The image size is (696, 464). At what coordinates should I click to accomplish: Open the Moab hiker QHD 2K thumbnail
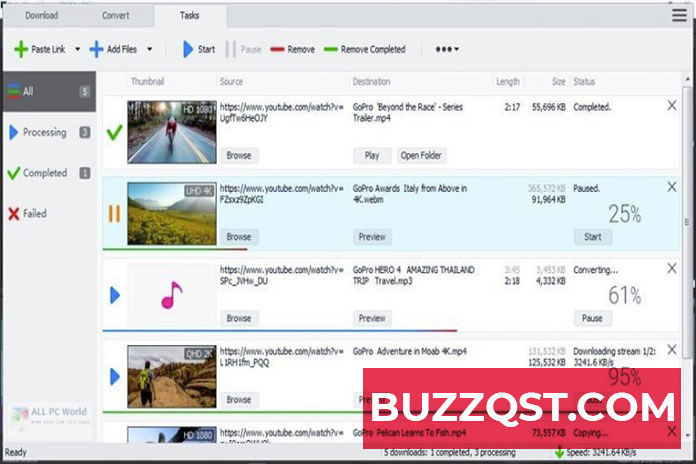point(172,377)
